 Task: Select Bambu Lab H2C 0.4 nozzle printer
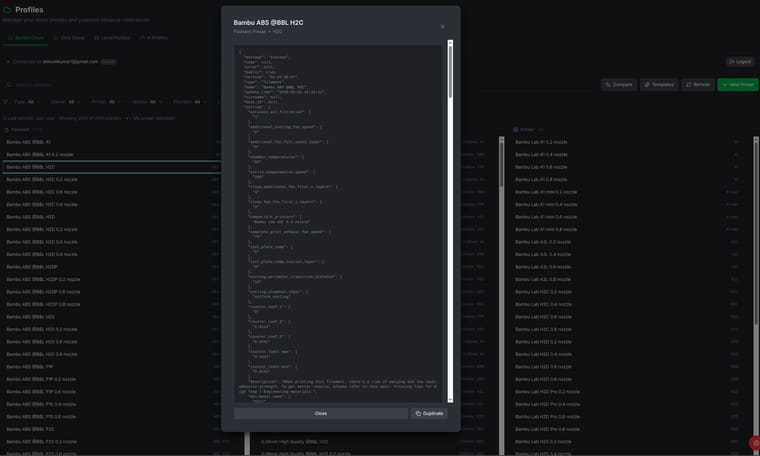pos(543,304)
